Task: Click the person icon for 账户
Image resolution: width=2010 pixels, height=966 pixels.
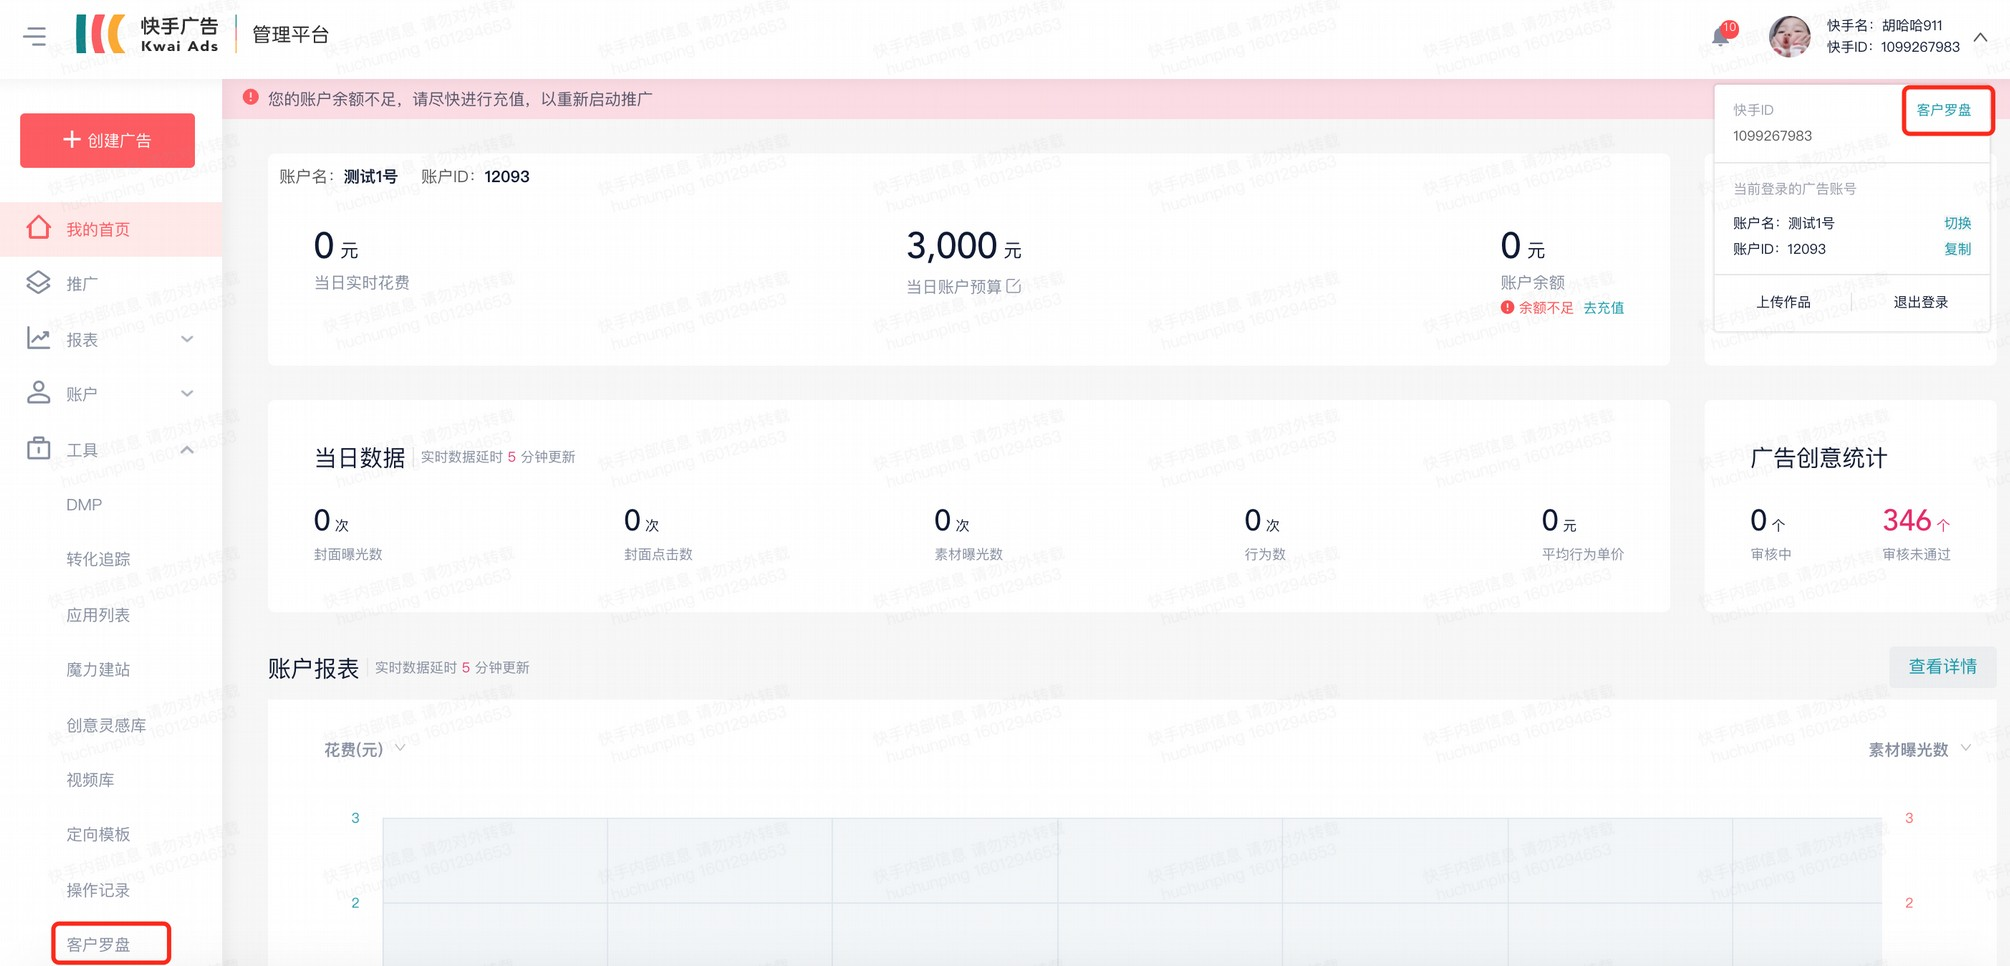Action: pos(38,393)
